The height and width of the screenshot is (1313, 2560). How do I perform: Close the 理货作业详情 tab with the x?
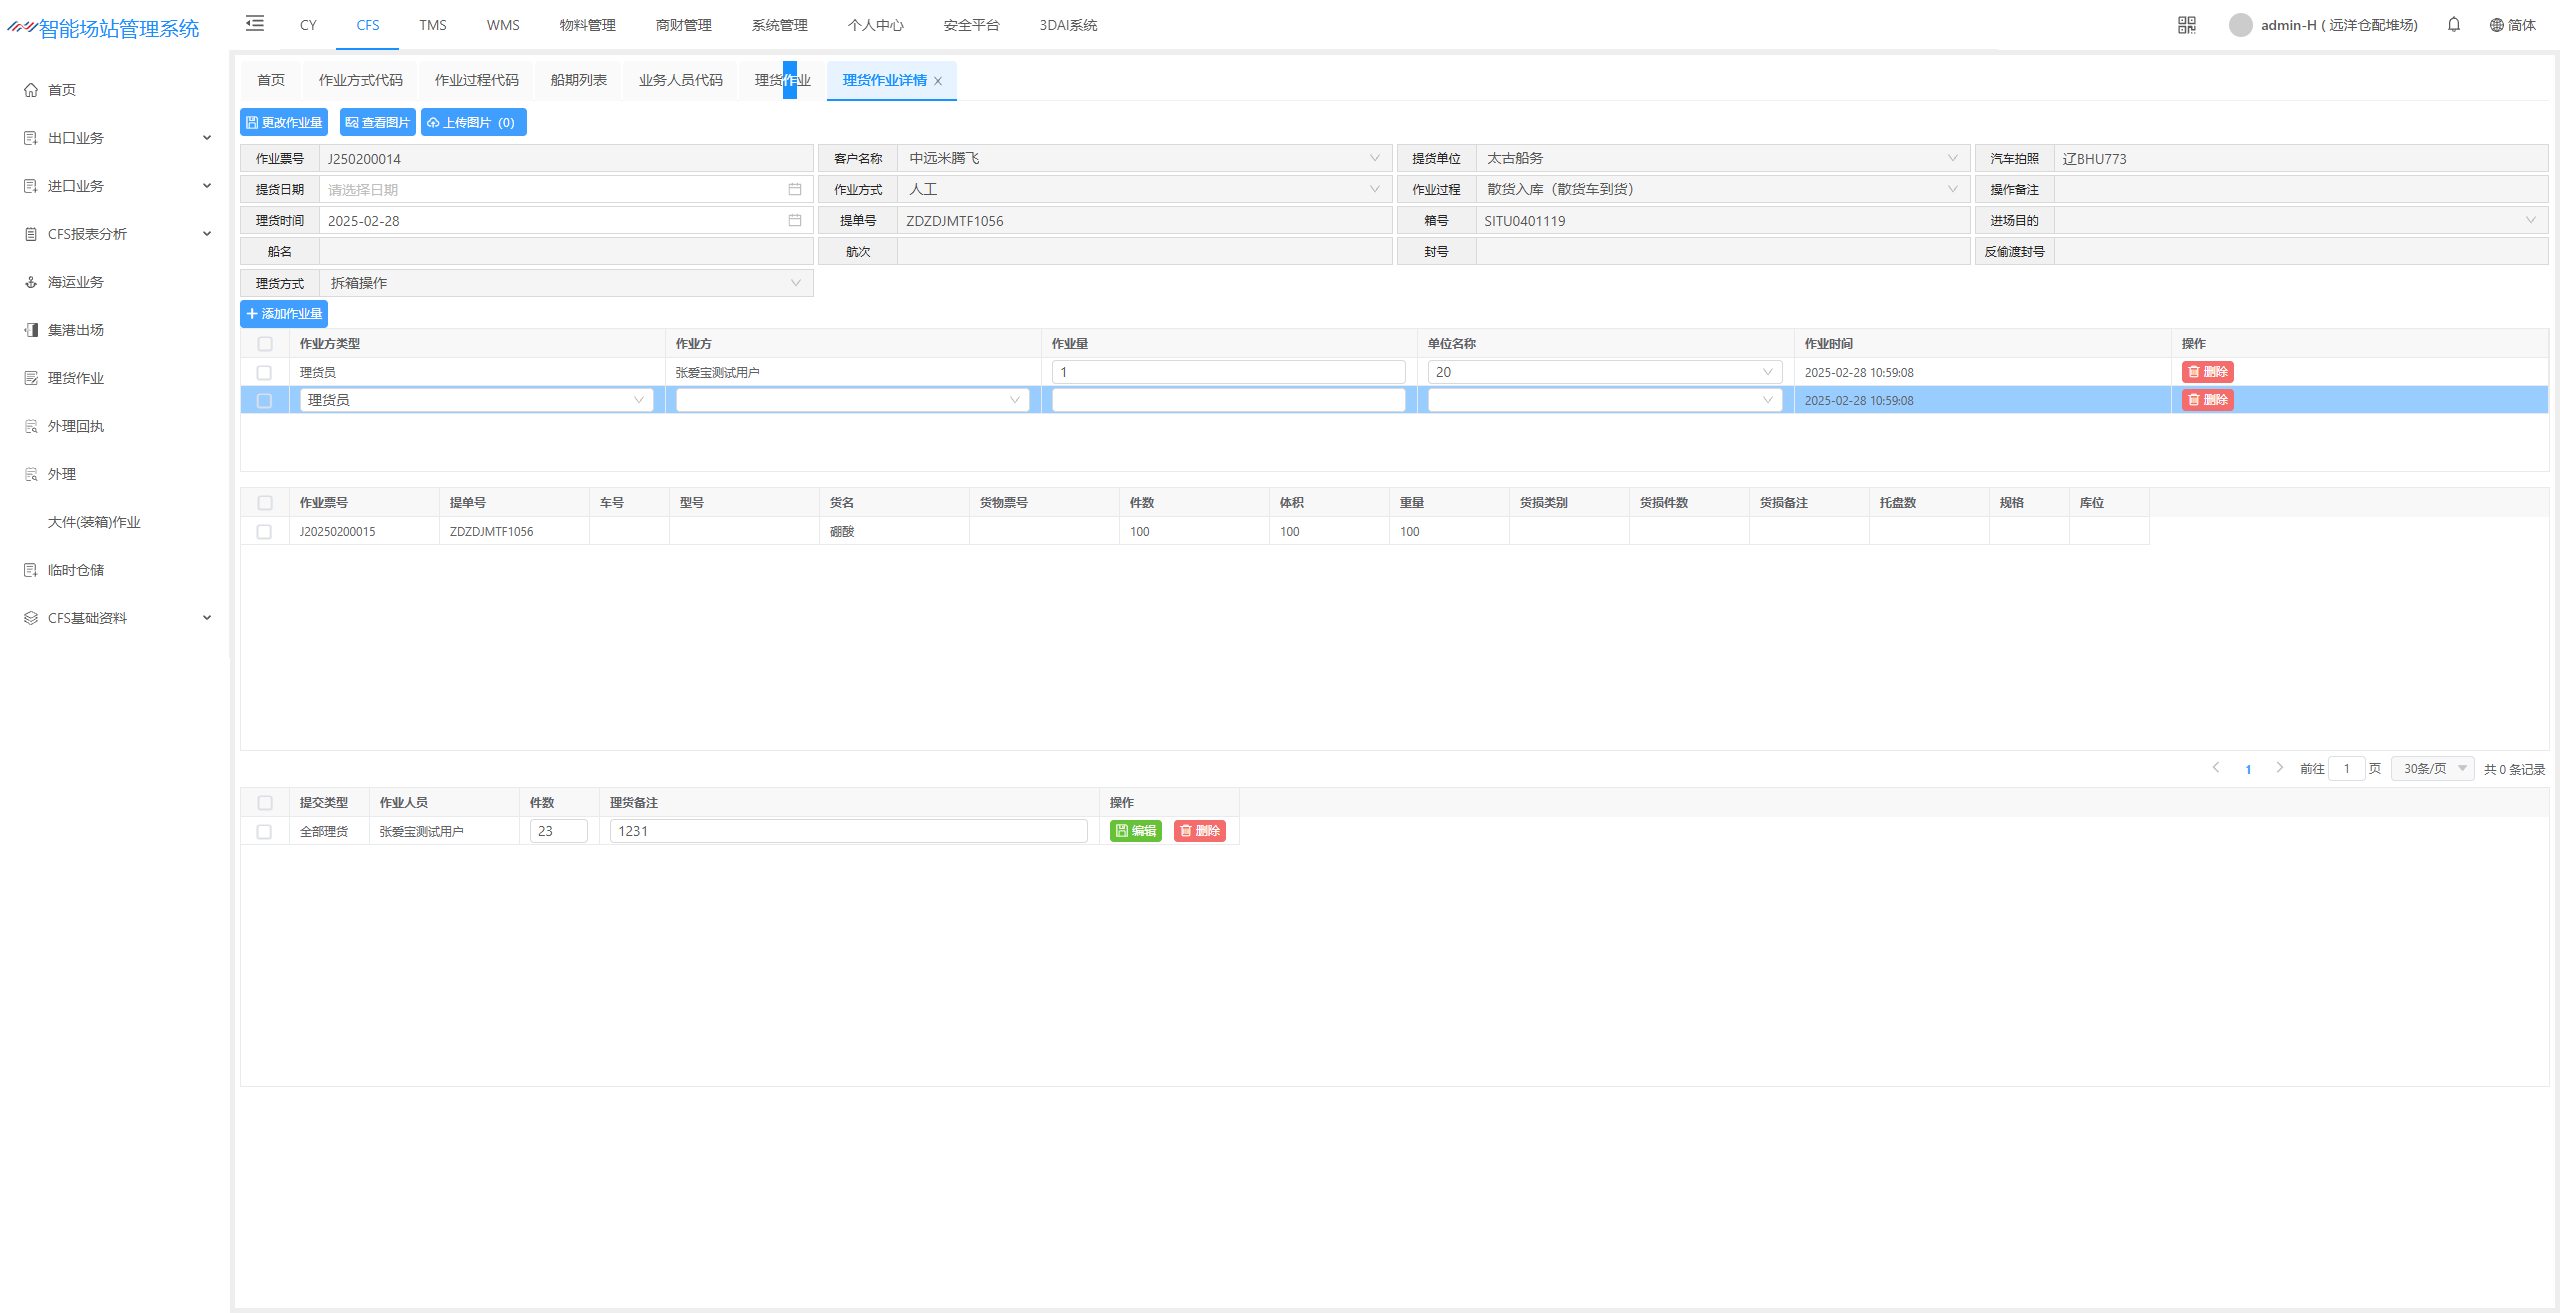tap(938, 81)
